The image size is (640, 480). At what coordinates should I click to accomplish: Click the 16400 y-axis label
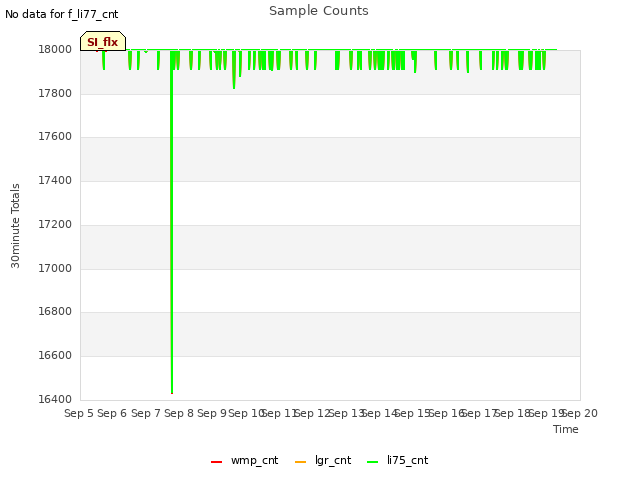coord(55,399)
